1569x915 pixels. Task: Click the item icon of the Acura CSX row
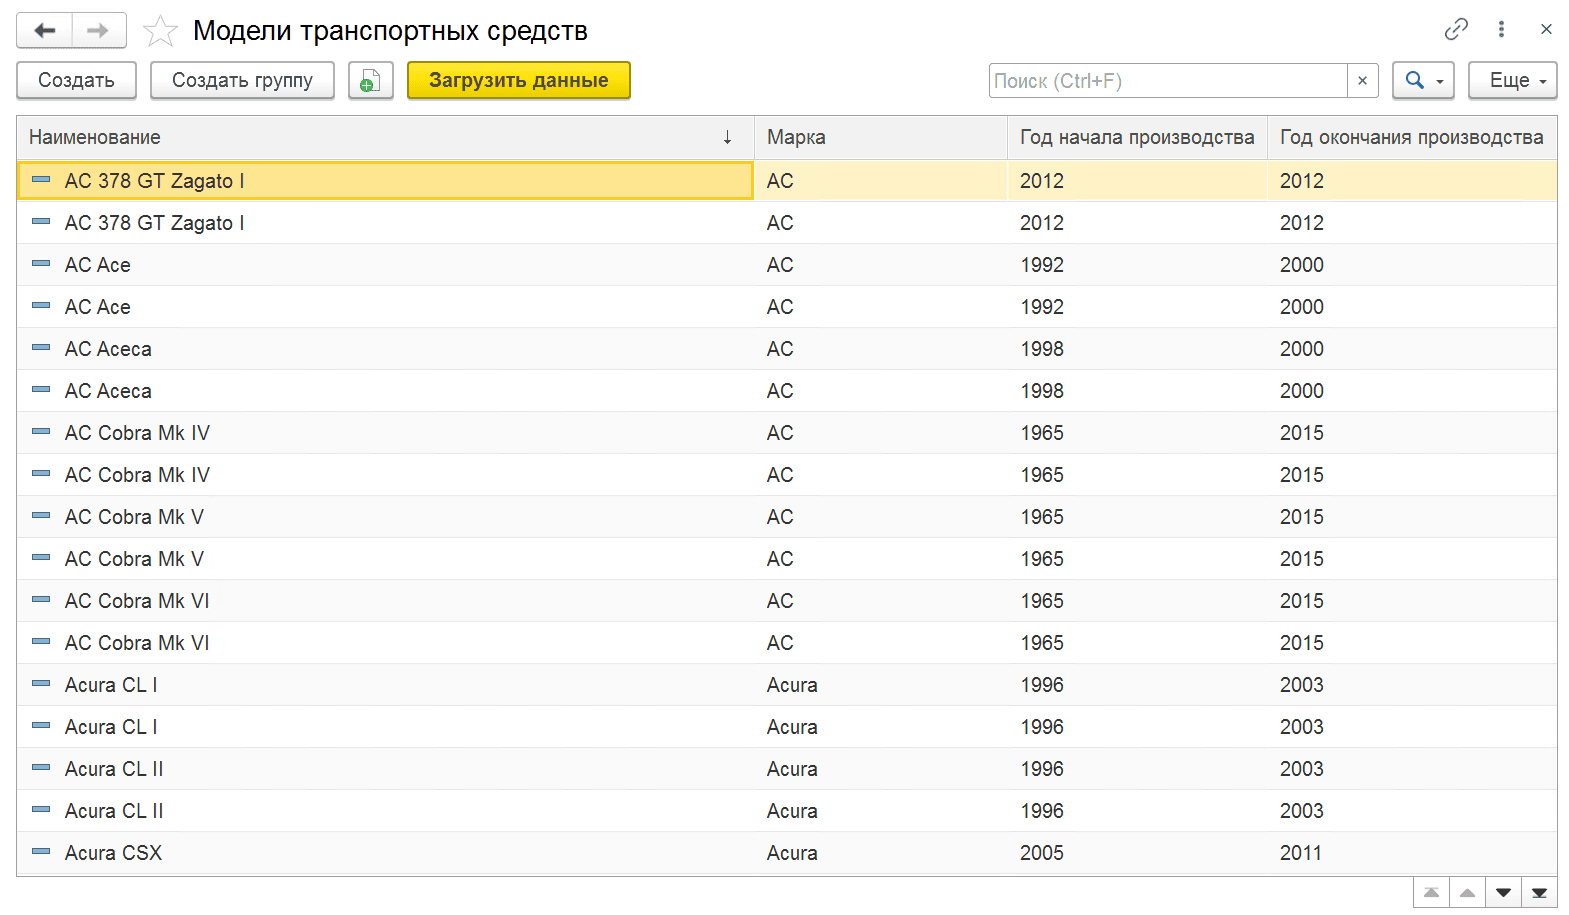41,852
